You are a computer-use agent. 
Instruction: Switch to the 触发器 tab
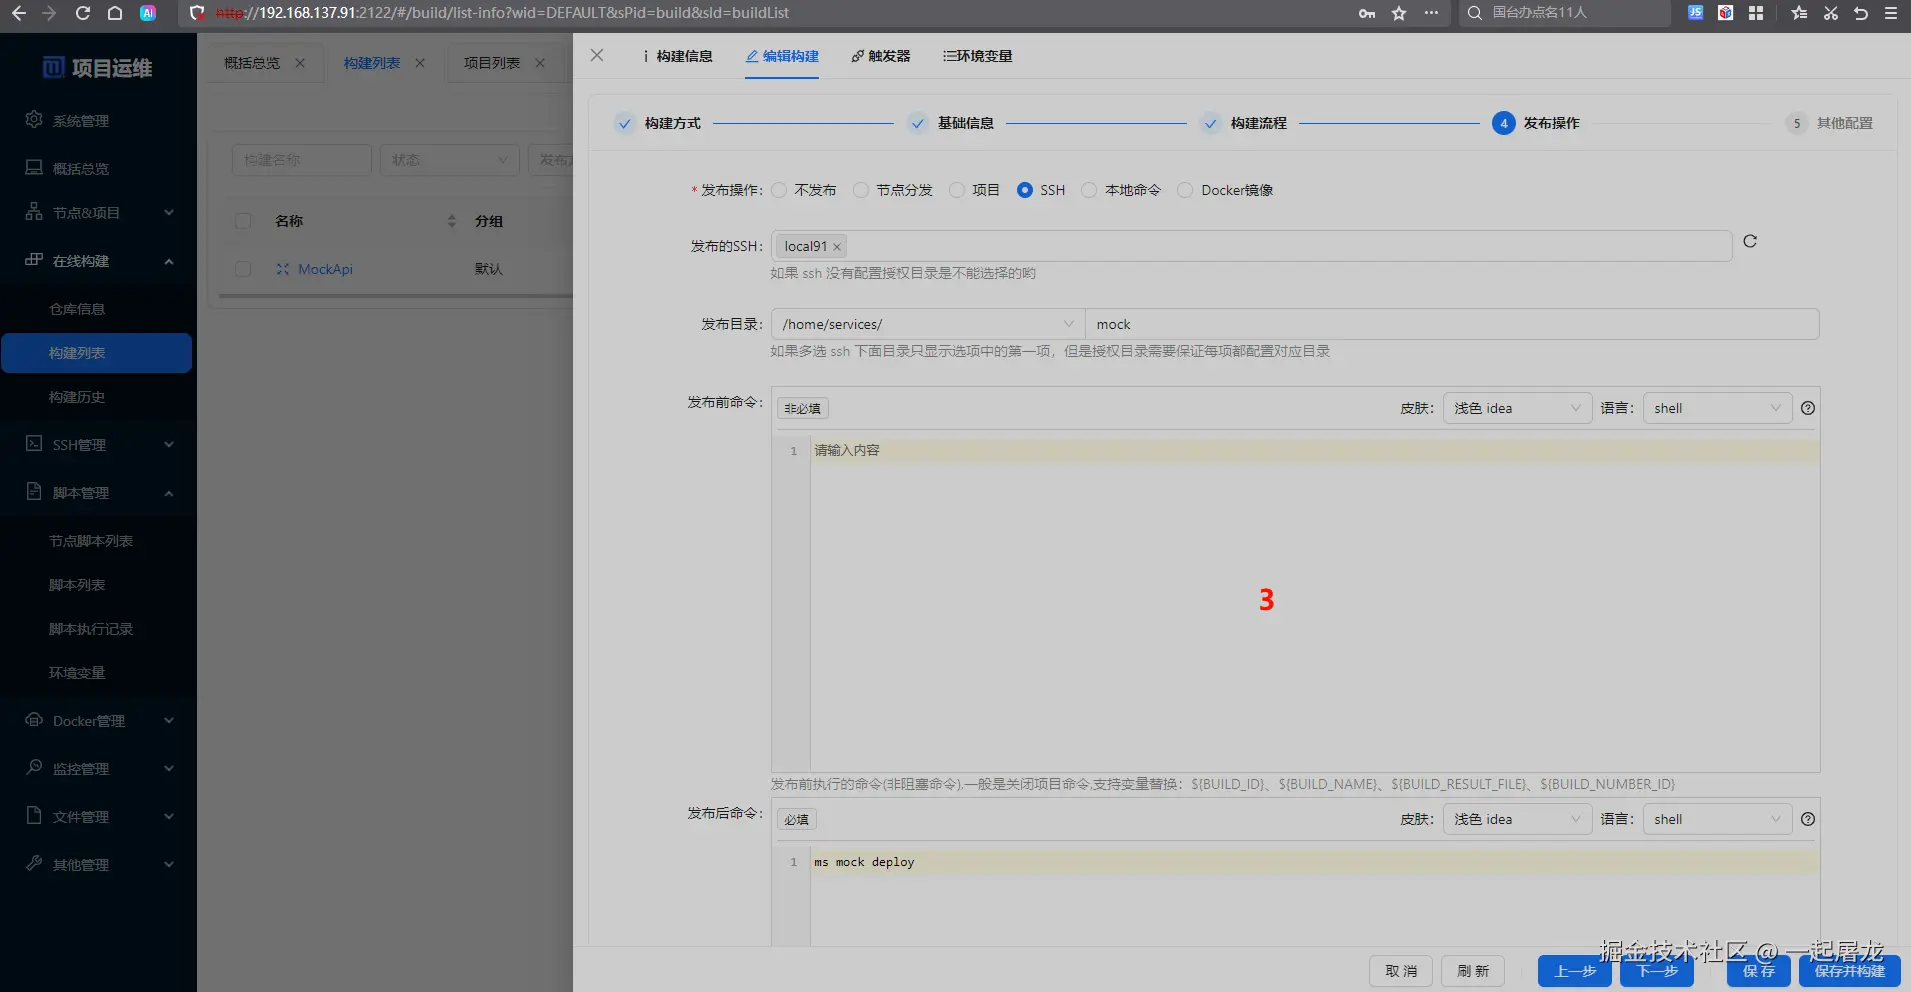point(881,56)
